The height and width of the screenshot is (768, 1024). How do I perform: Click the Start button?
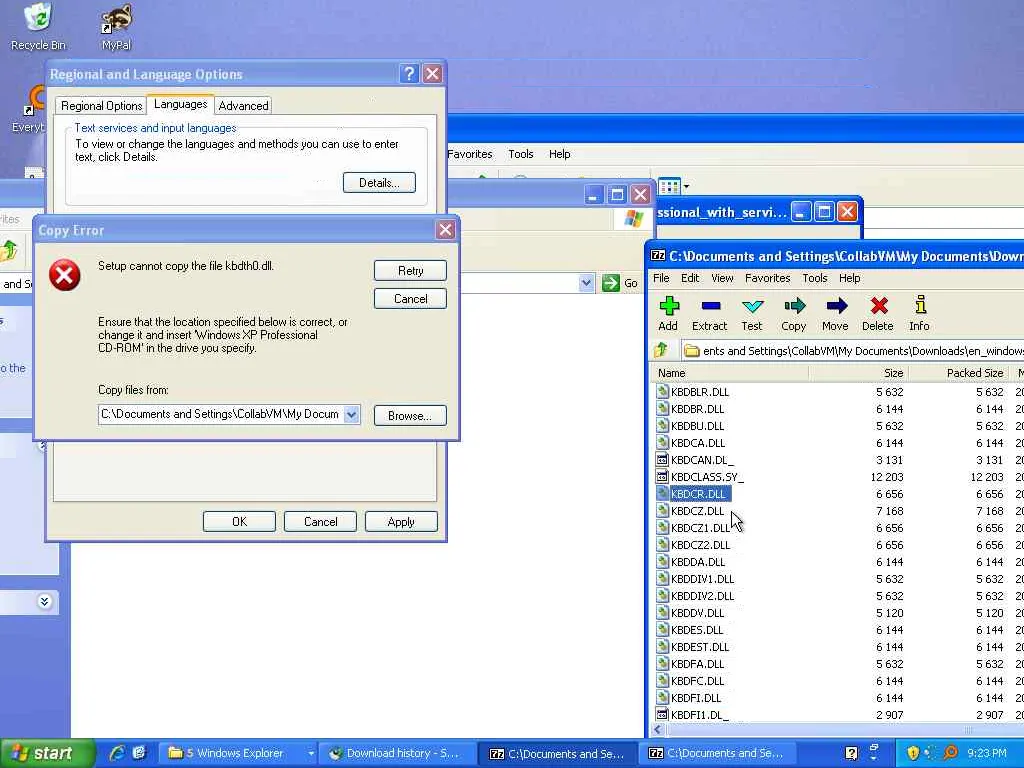[47, 753]
